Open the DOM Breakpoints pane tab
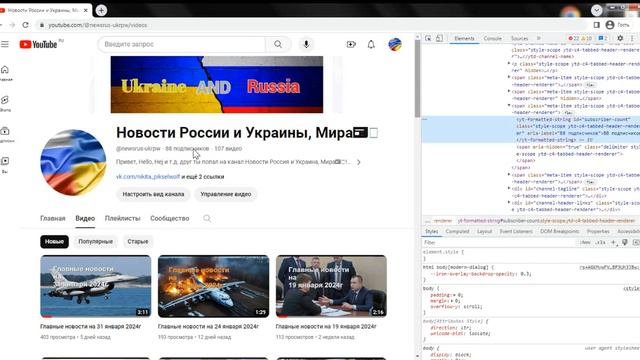 tap(560, 231)
